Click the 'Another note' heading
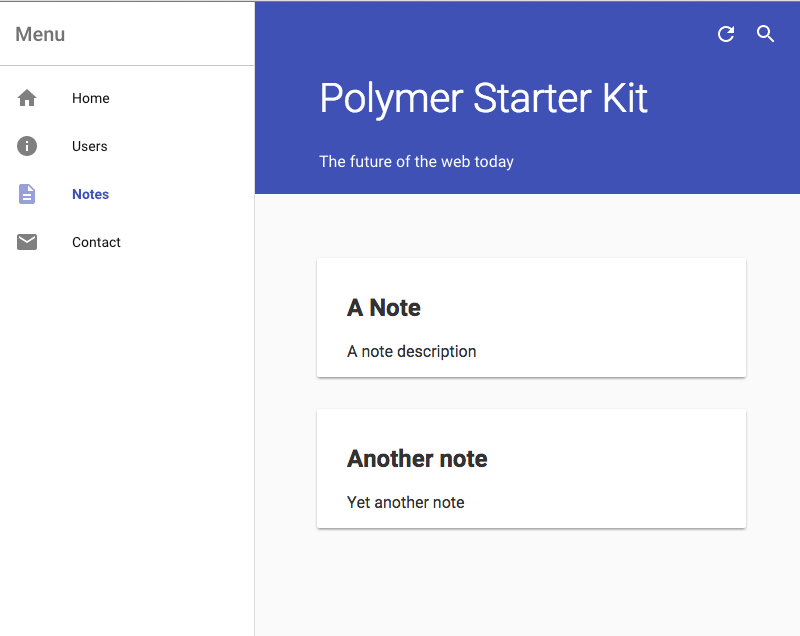Screen dimensions: 800x636 pos(417,459)
